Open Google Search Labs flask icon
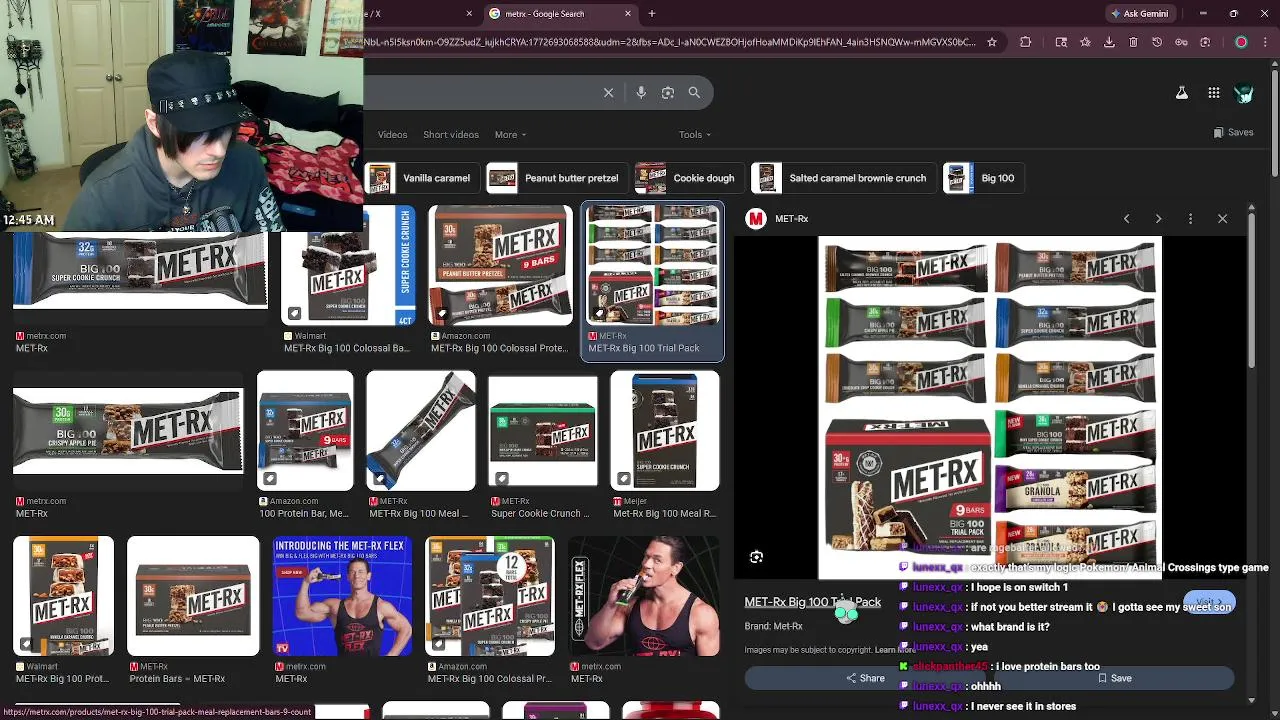 1181,93
